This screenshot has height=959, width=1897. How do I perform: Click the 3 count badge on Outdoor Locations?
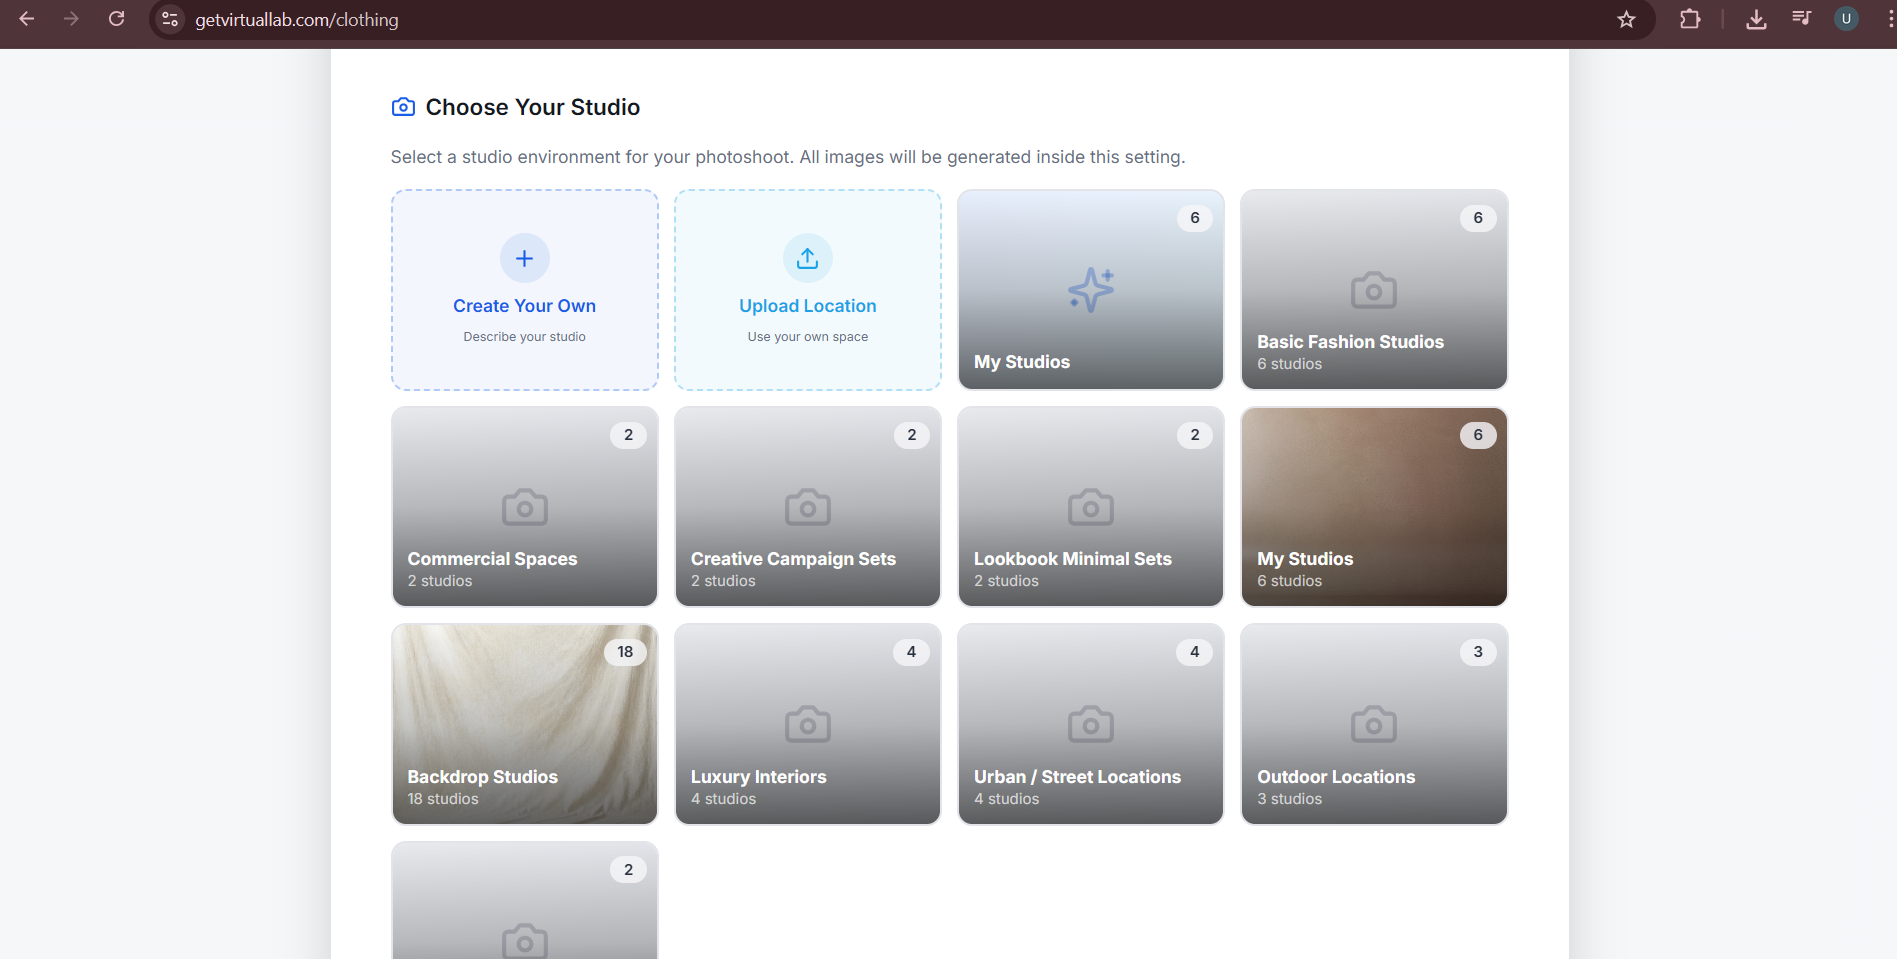click(x=1478, y=652)
